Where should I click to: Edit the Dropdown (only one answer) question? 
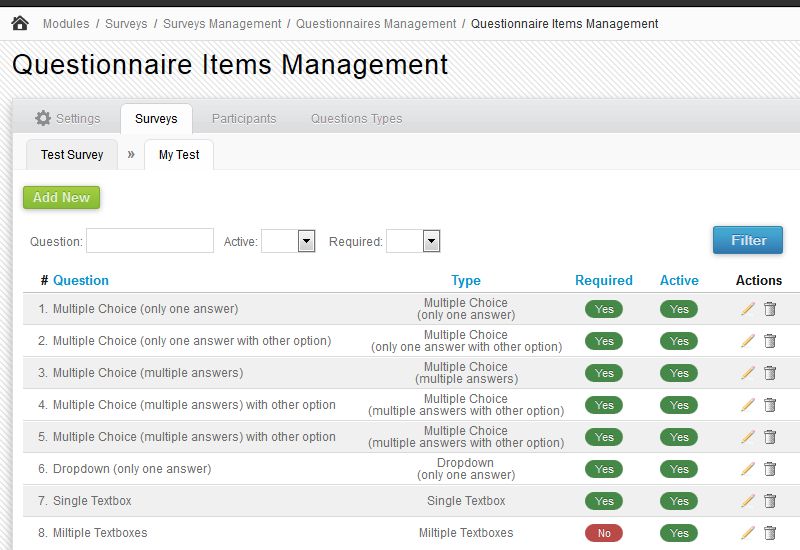(747, 469)
